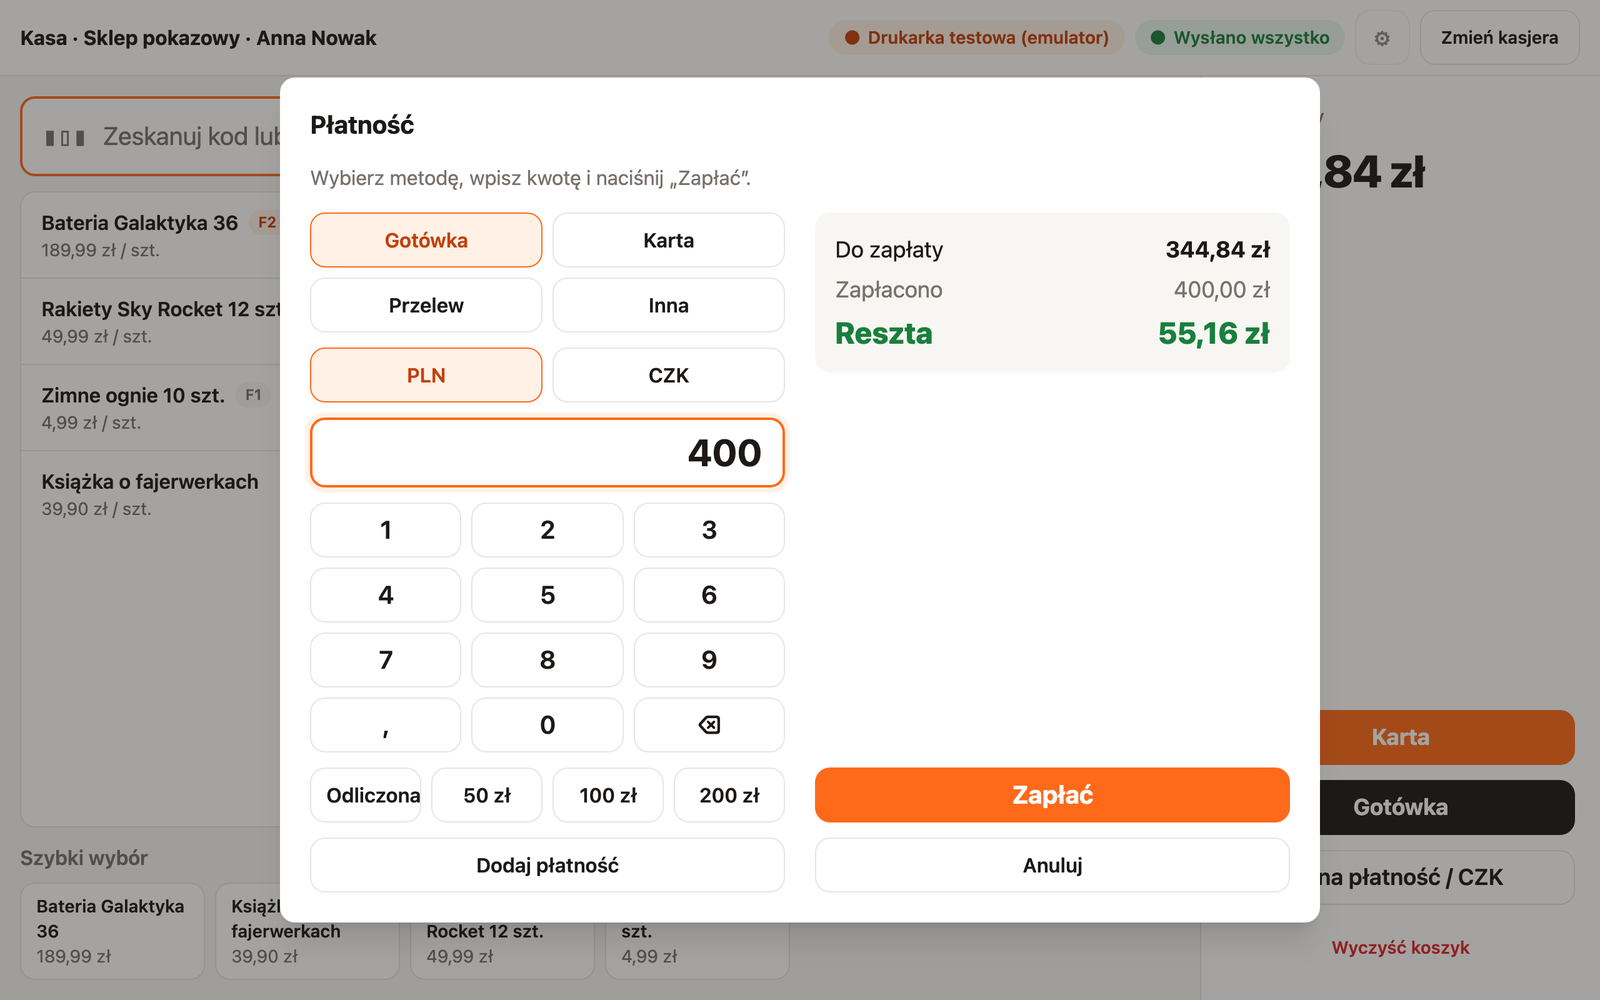Click the backspace icon on the keypad

click(709, 725)
